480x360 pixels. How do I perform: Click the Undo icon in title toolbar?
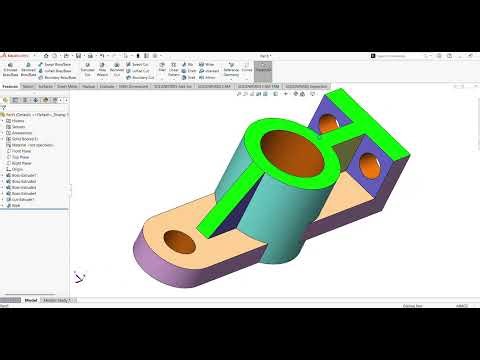click(102, 56)
